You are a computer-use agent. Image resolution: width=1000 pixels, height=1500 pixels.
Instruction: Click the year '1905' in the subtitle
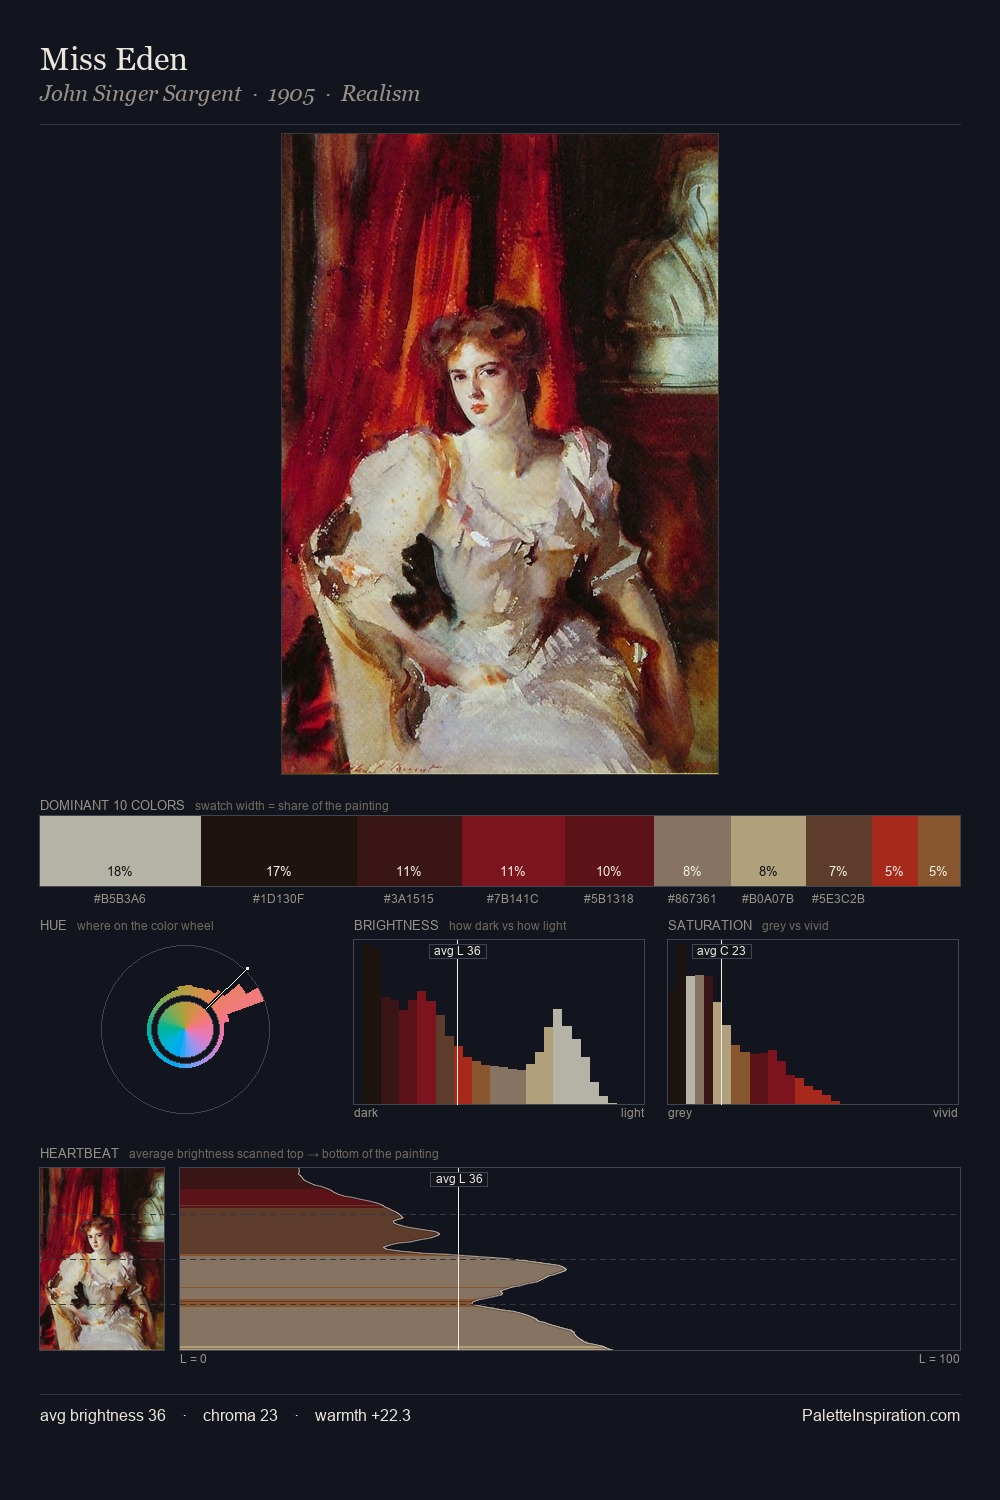[291, 94]
